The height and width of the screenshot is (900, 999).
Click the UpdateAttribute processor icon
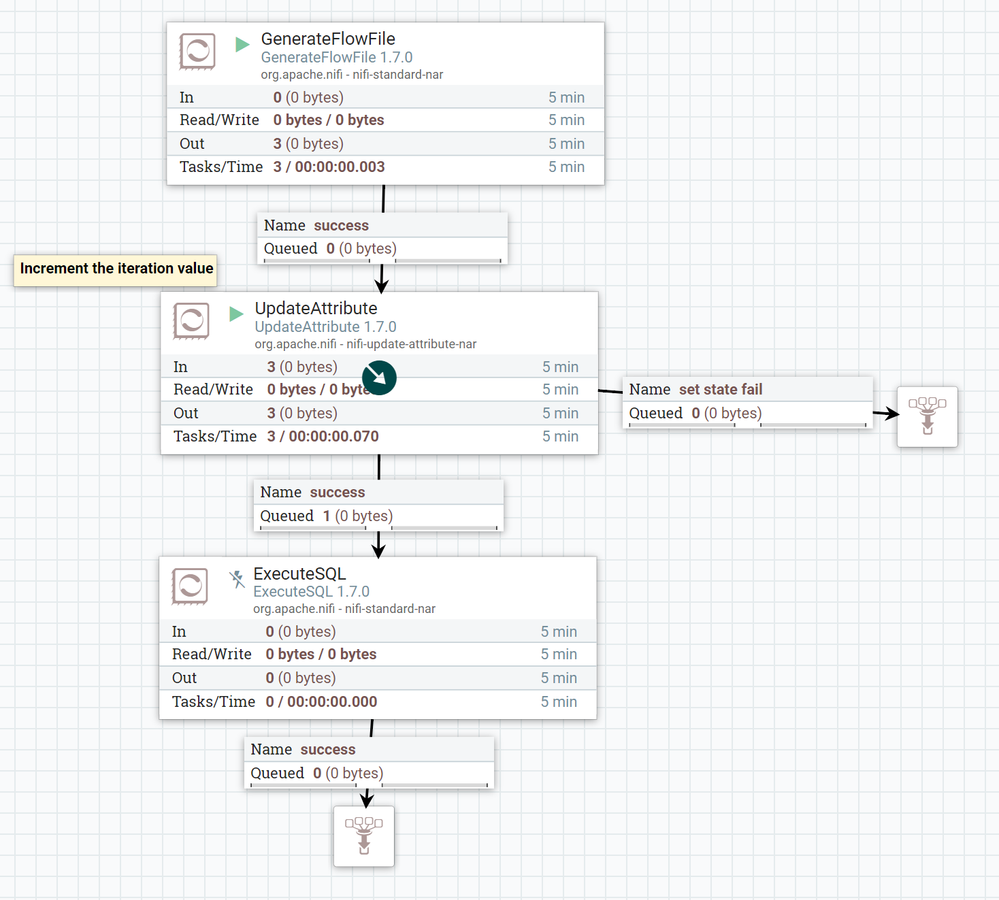coord(191,320)
